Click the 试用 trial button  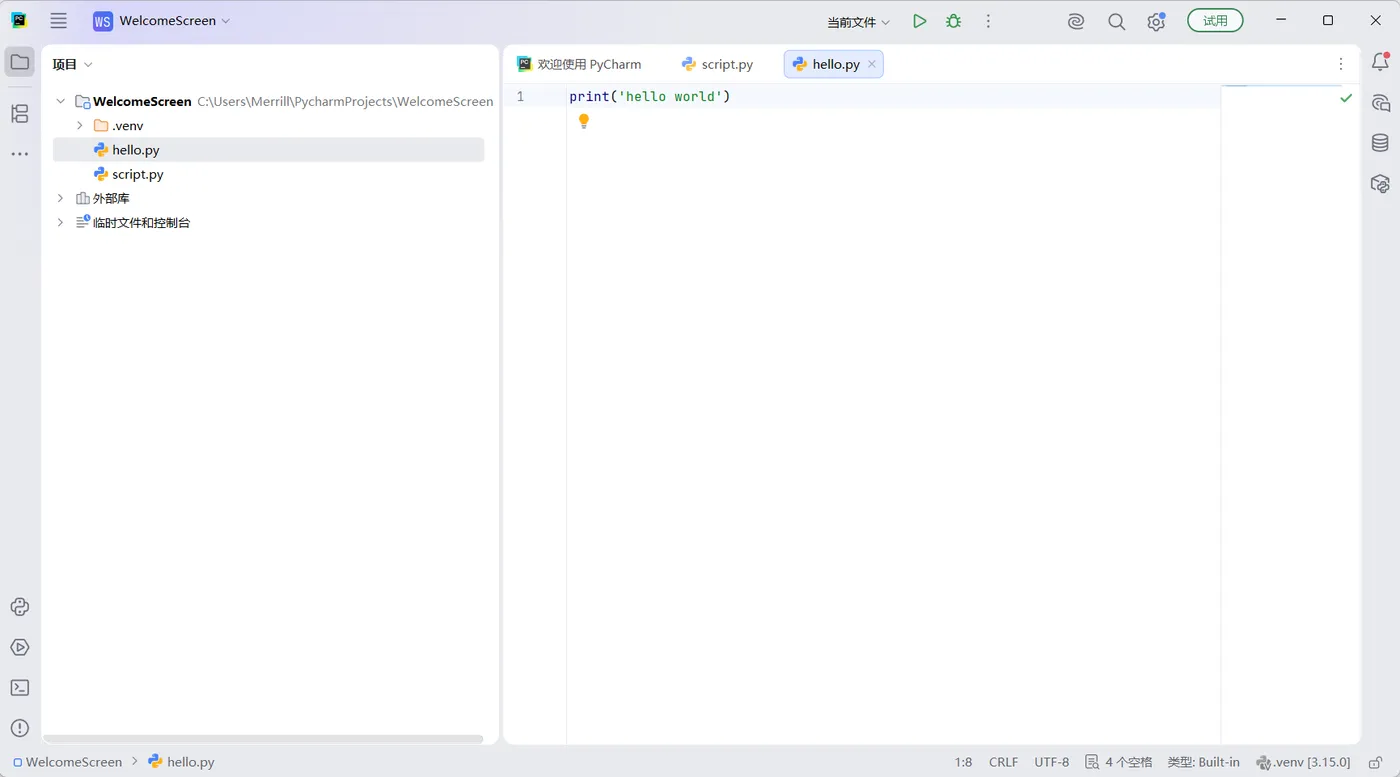click(1215, 21)
